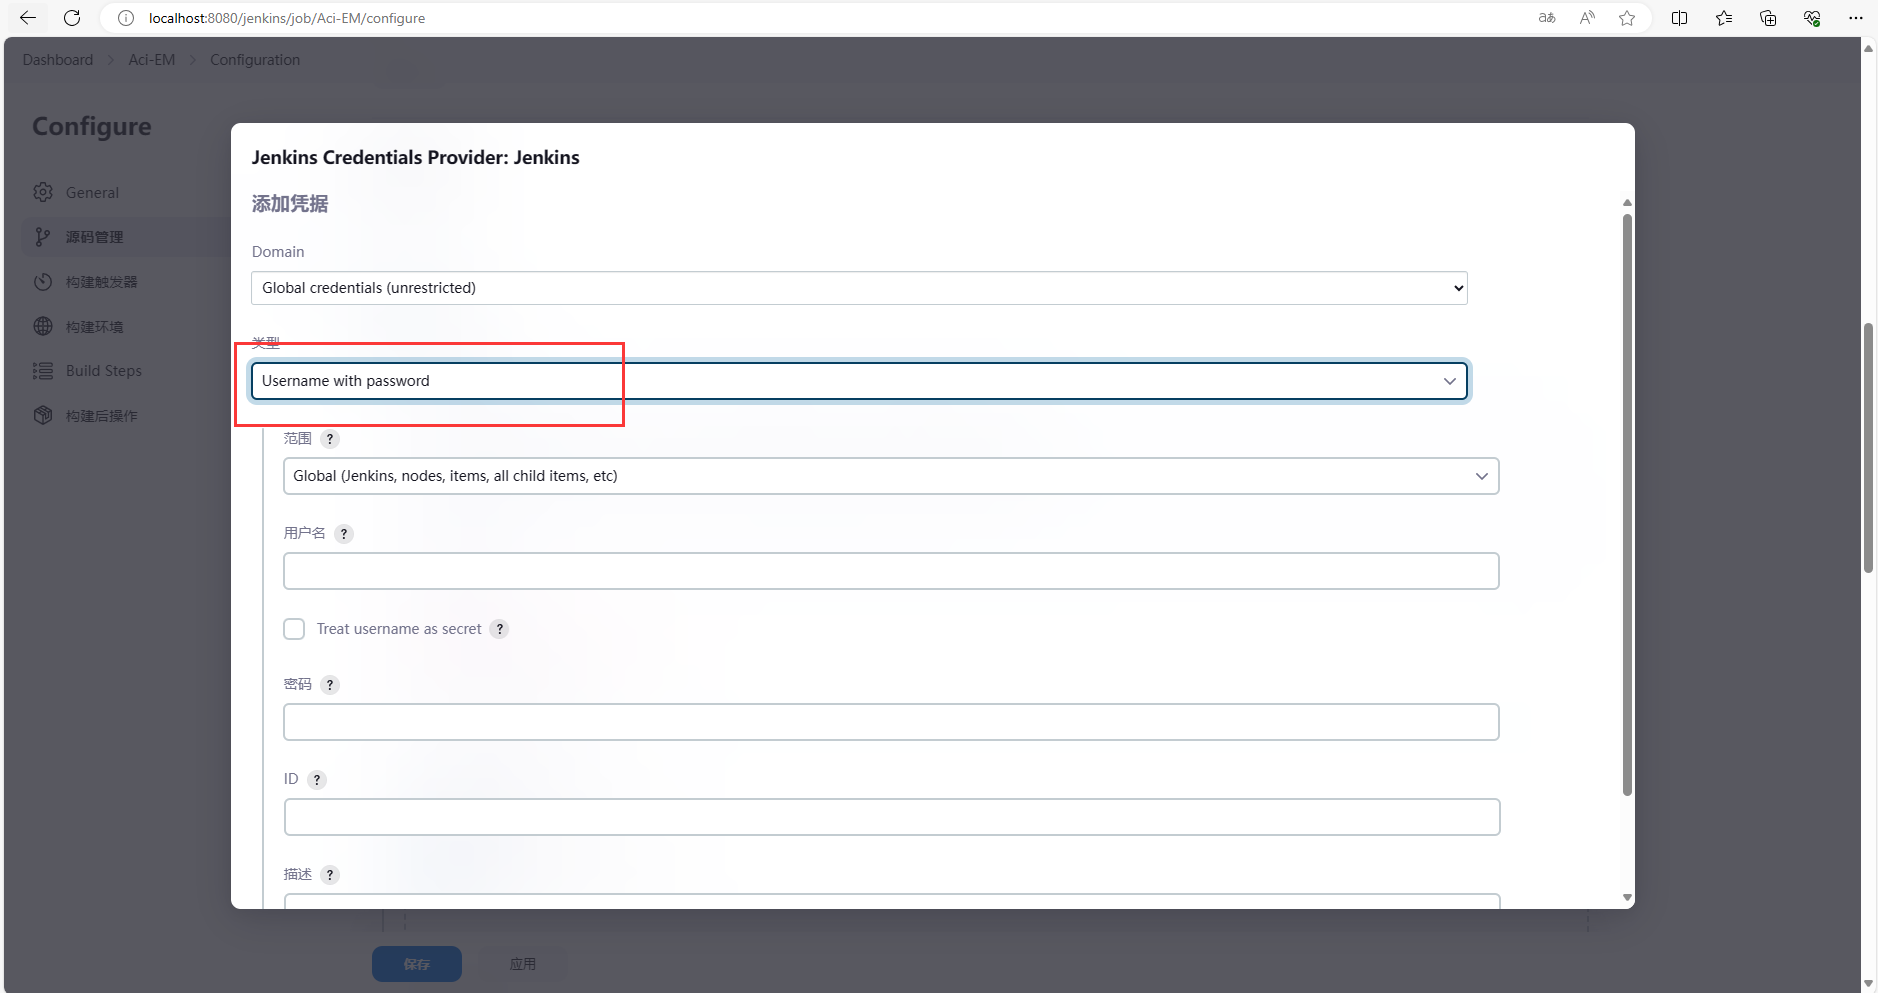Click the Configuration breadcrumb
Viewport: 1878px width, 993px height.
click(x=255, y=60)
